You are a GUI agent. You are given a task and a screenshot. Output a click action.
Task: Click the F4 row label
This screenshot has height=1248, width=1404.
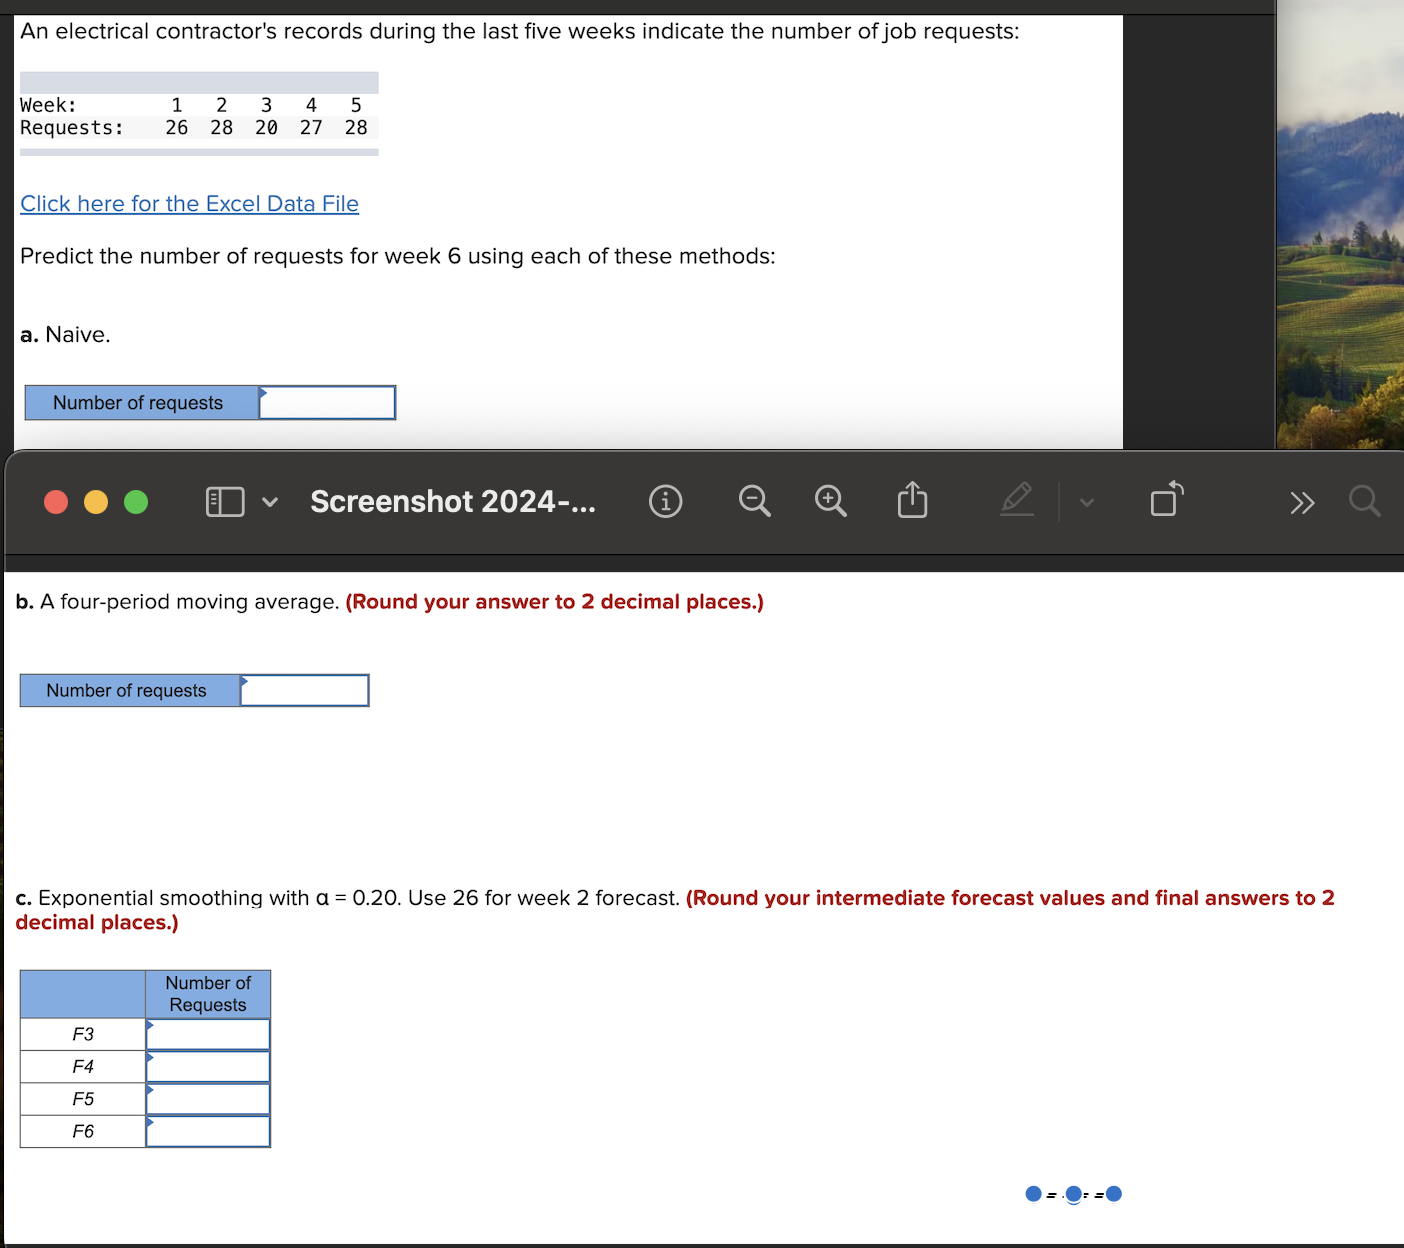click(x=83, y=1067)
